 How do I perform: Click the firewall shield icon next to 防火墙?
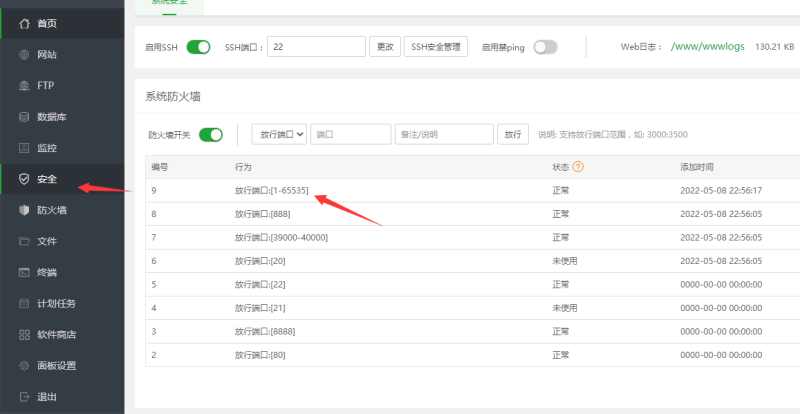[24, 210]
